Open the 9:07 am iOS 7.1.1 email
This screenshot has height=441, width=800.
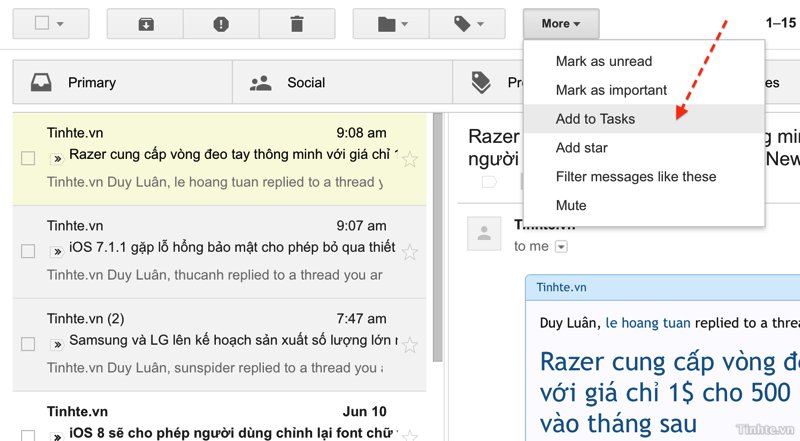click(x=219, y=252)
